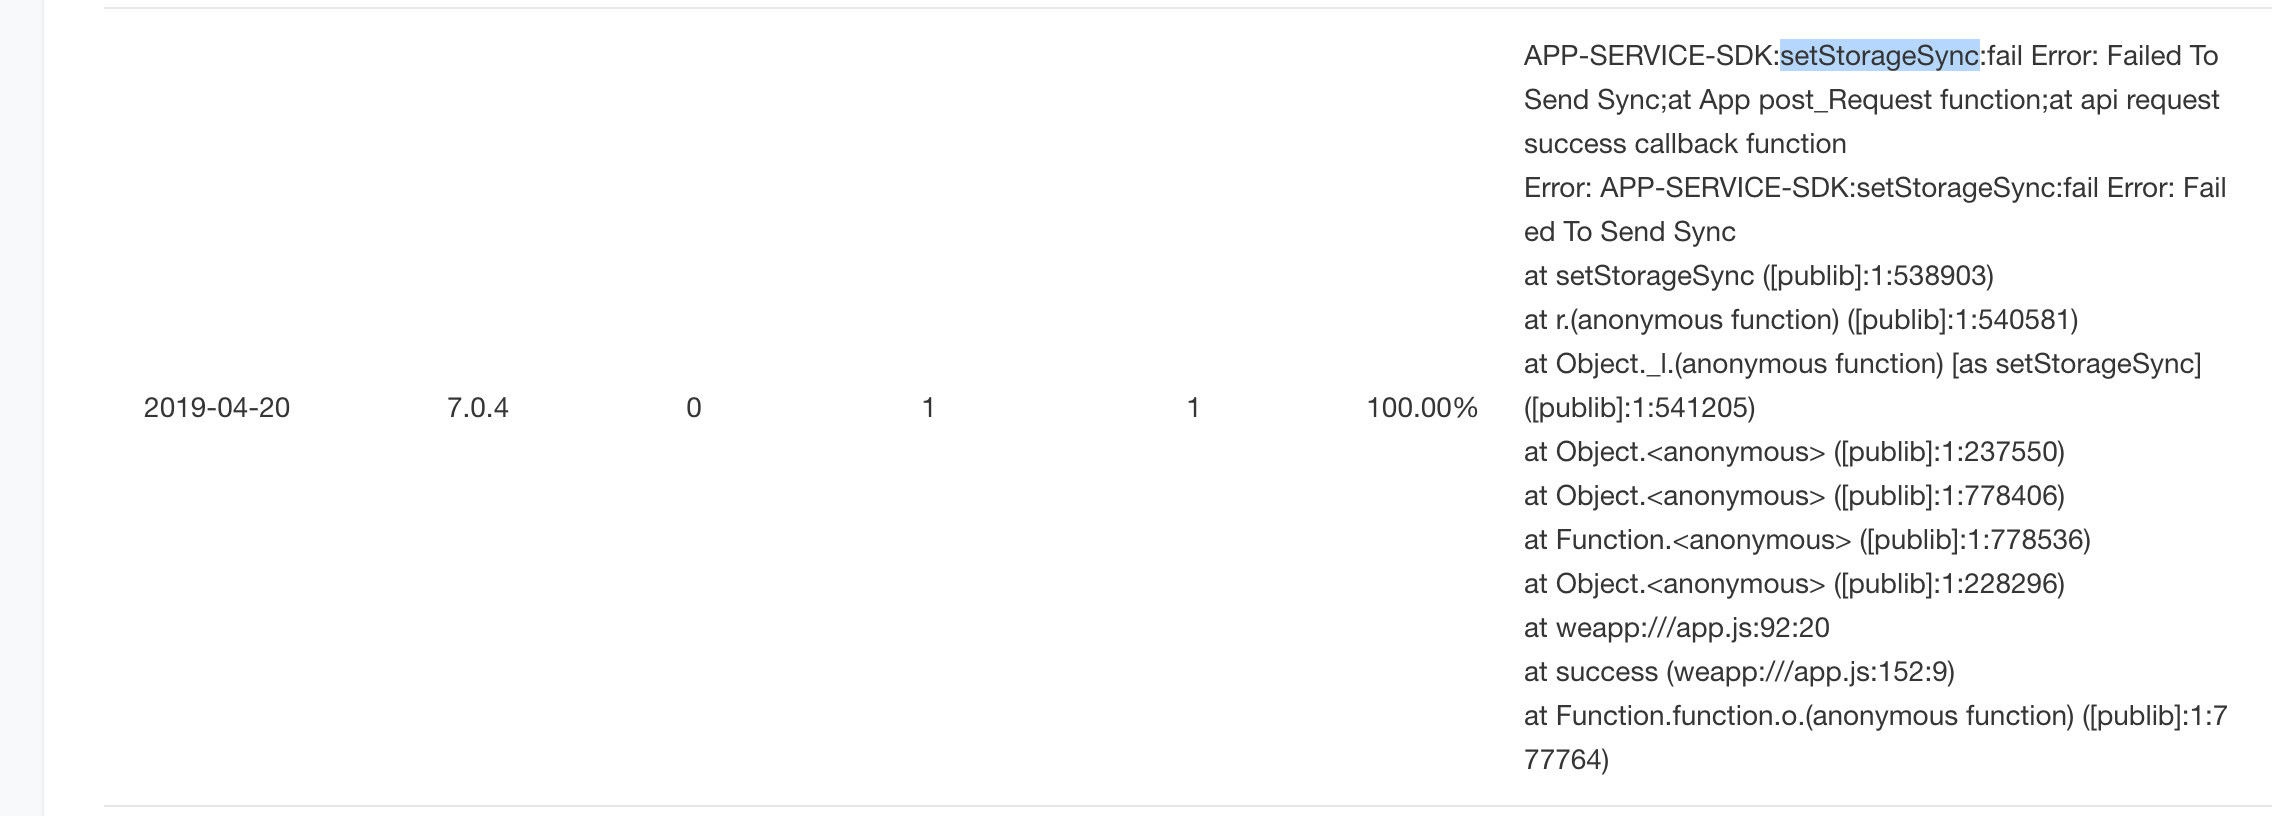Click 'at Object.<anonymous> ([publib]:1:778406)' line
The width and height of the screenshot is (2296, 816).
(1794, 496)
